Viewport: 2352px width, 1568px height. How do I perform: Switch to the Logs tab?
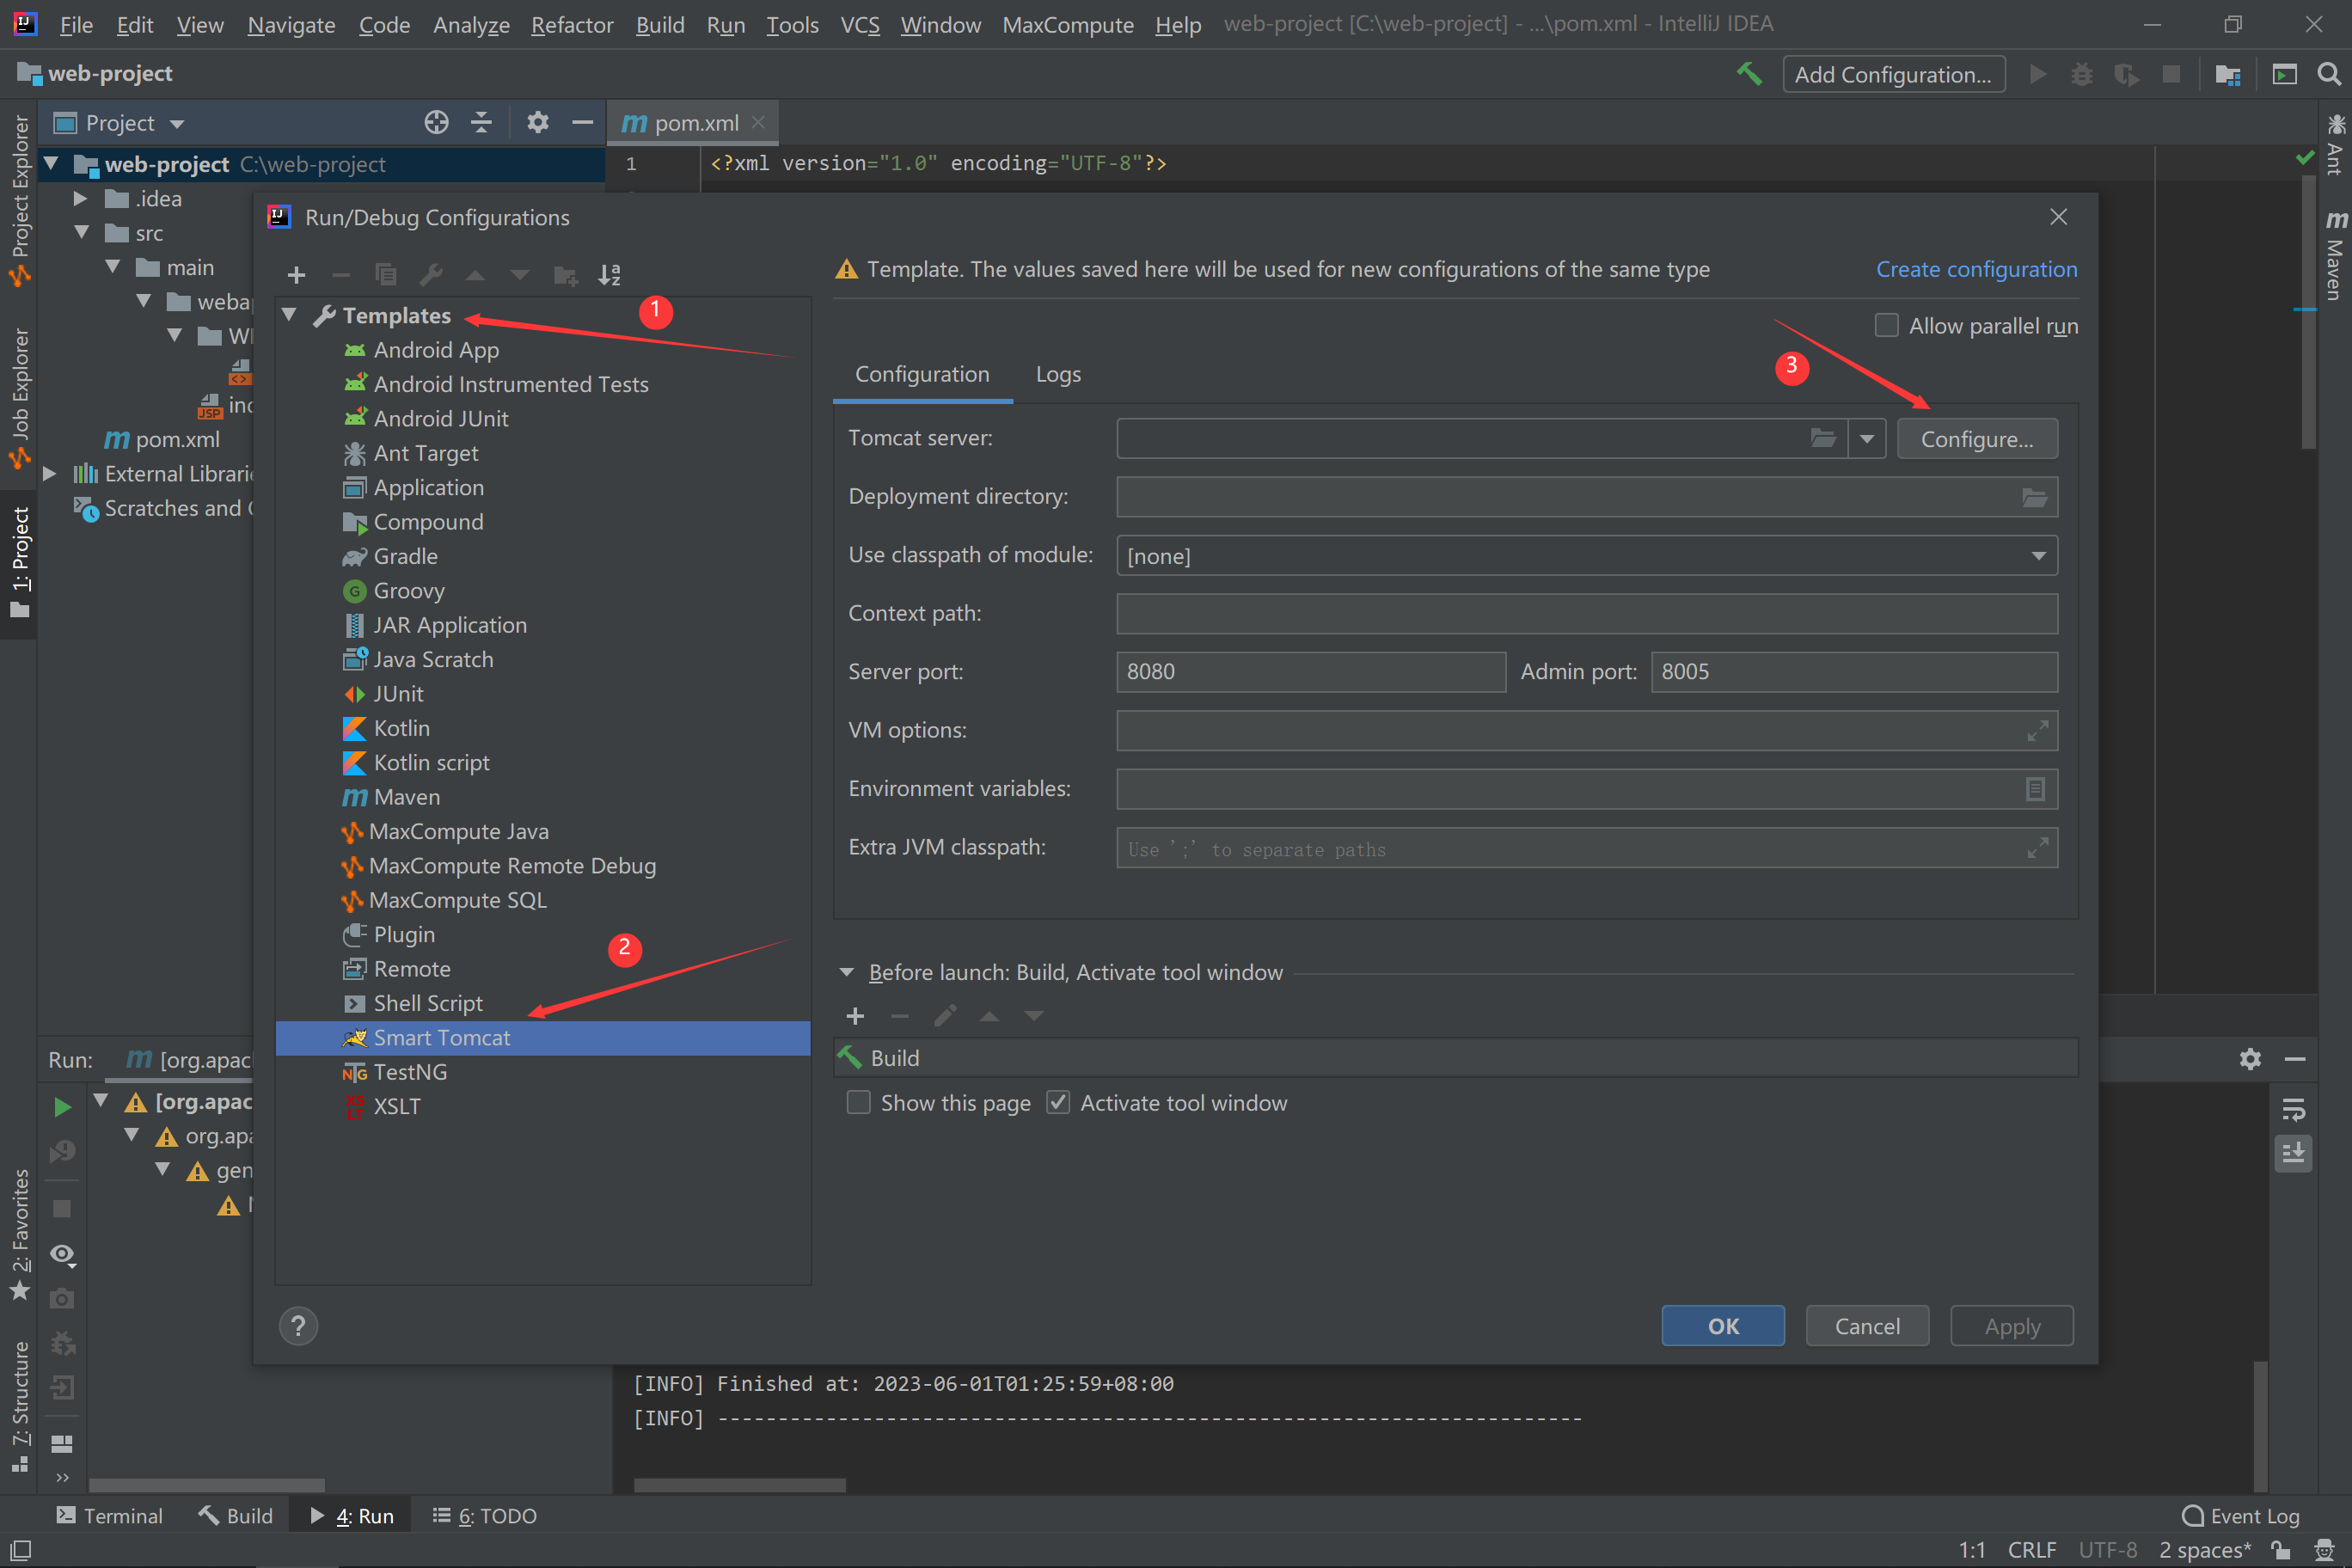1058,374
